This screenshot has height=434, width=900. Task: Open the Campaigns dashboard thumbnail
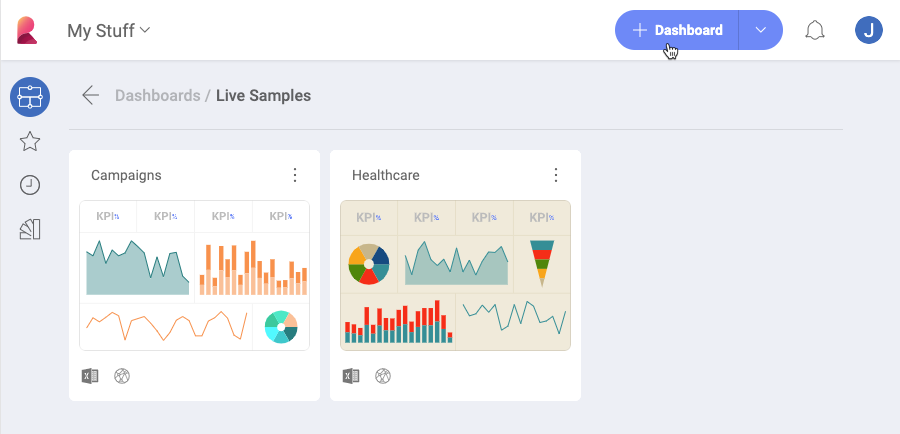click(194, 275)
